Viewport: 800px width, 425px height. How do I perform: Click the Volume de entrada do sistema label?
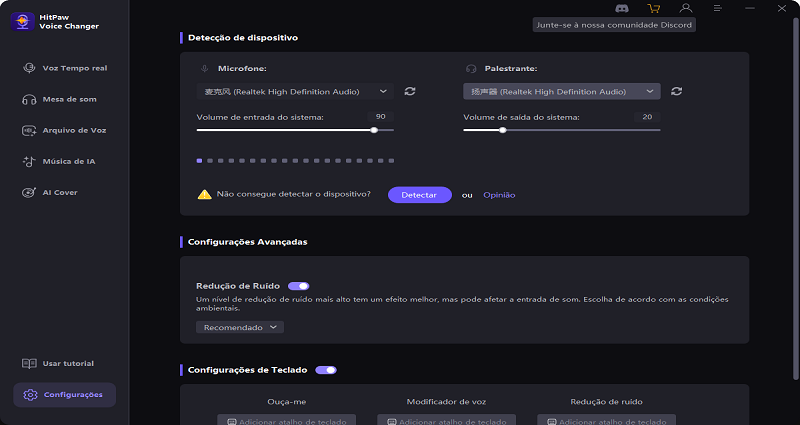click(x=260, y=117)
